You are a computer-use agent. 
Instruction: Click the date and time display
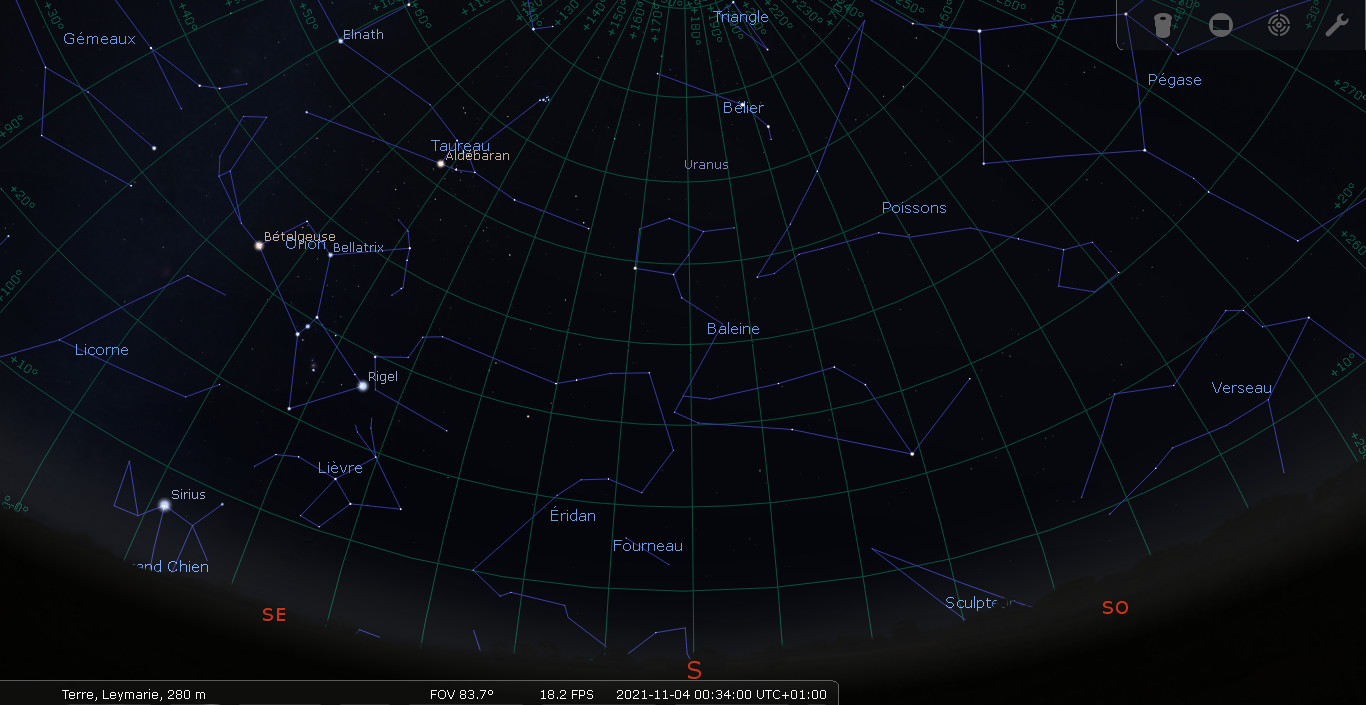pyautogui.click(x=721, y=694)
